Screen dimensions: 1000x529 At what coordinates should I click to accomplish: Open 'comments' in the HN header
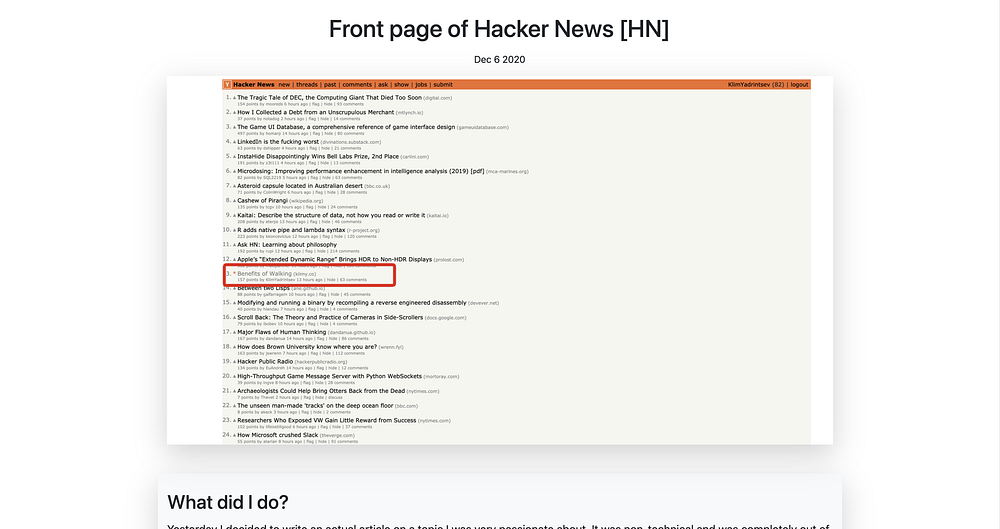357,84
